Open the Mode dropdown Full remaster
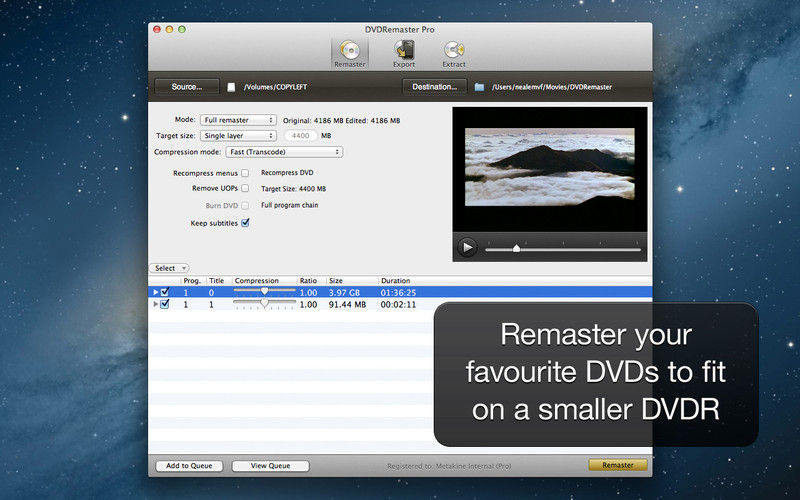 pos(238,120)
